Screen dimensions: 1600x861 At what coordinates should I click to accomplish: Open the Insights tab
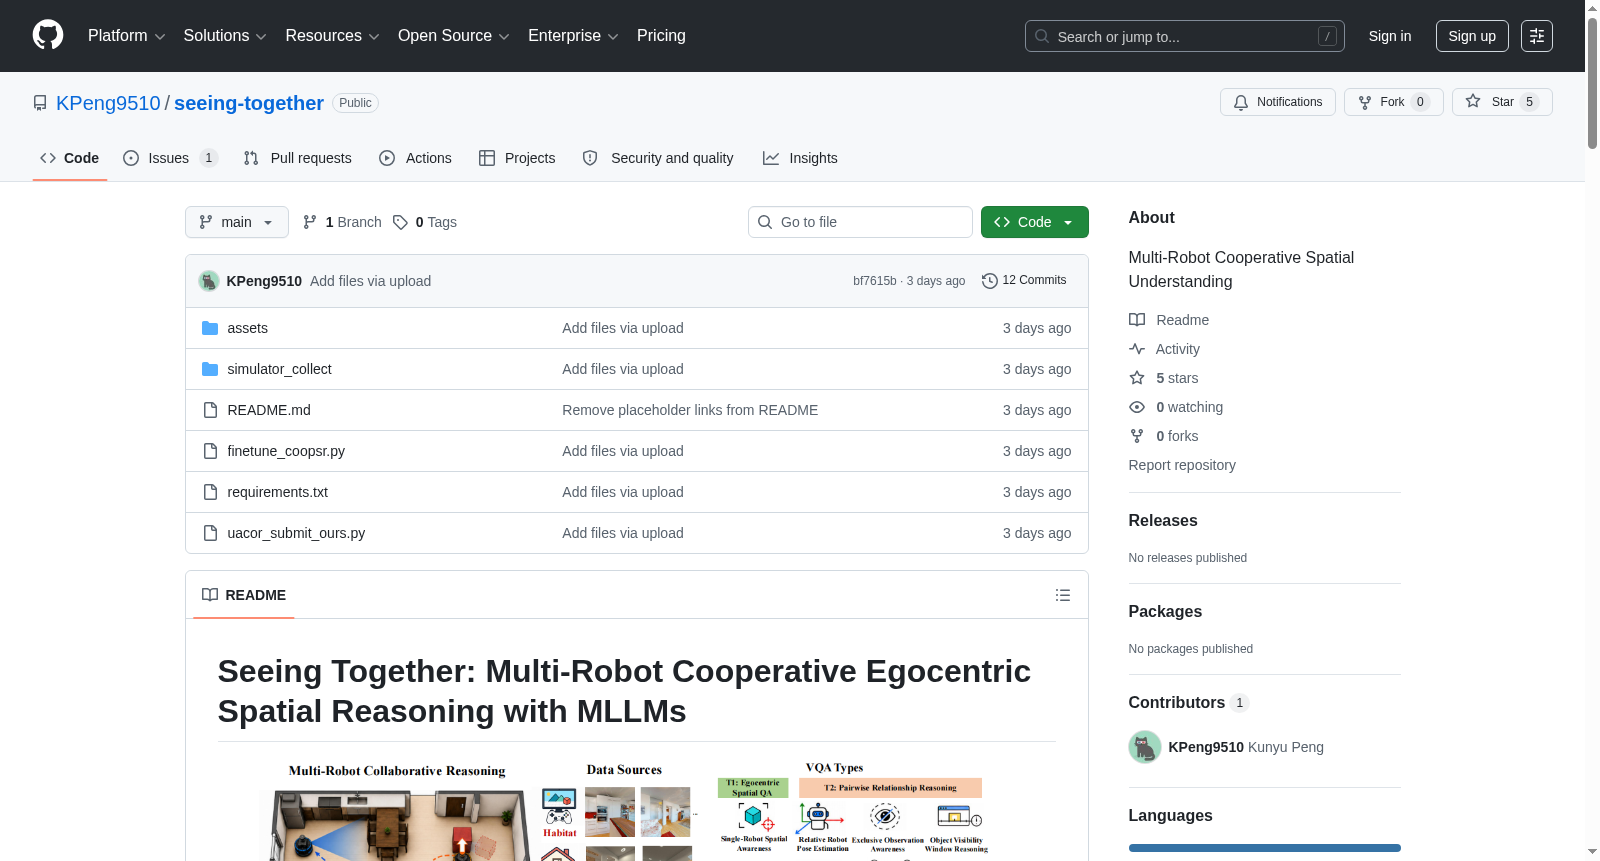click(x=800, y=158)
